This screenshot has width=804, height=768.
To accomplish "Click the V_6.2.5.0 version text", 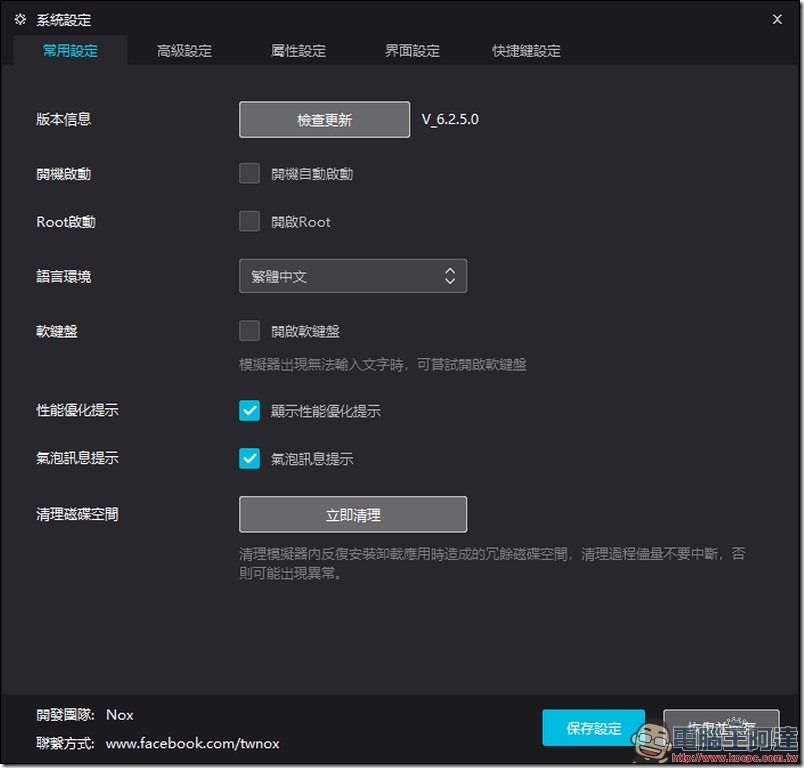I will (x=450, y=119).
